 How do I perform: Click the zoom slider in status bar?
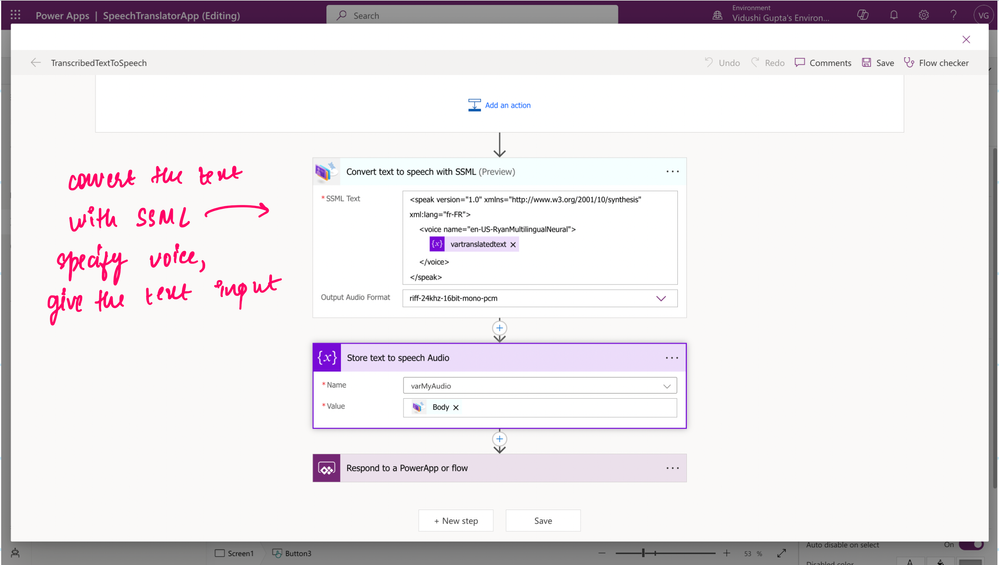[665, 553]
